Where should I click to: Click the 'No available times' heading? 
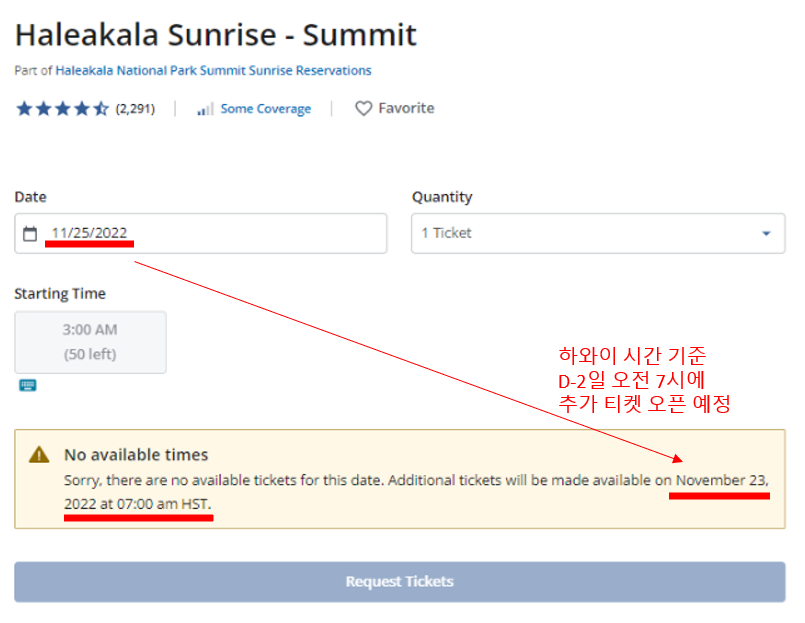(136, 455)
